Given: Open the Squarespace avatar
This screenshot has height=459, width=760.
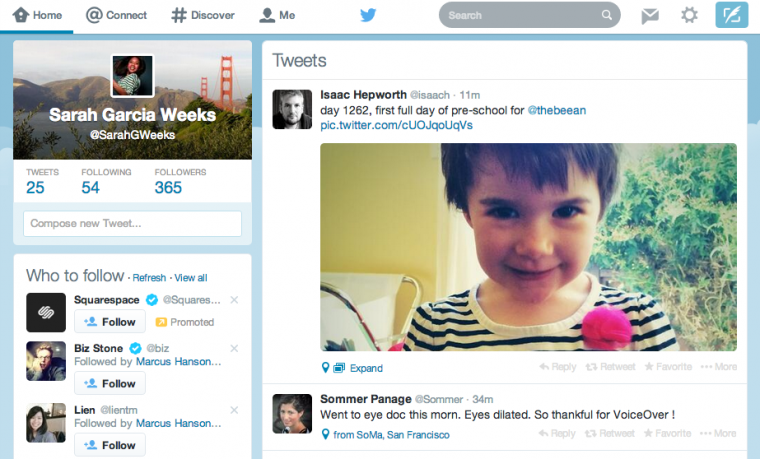Looking at the screenshot, I should [46, 313].
